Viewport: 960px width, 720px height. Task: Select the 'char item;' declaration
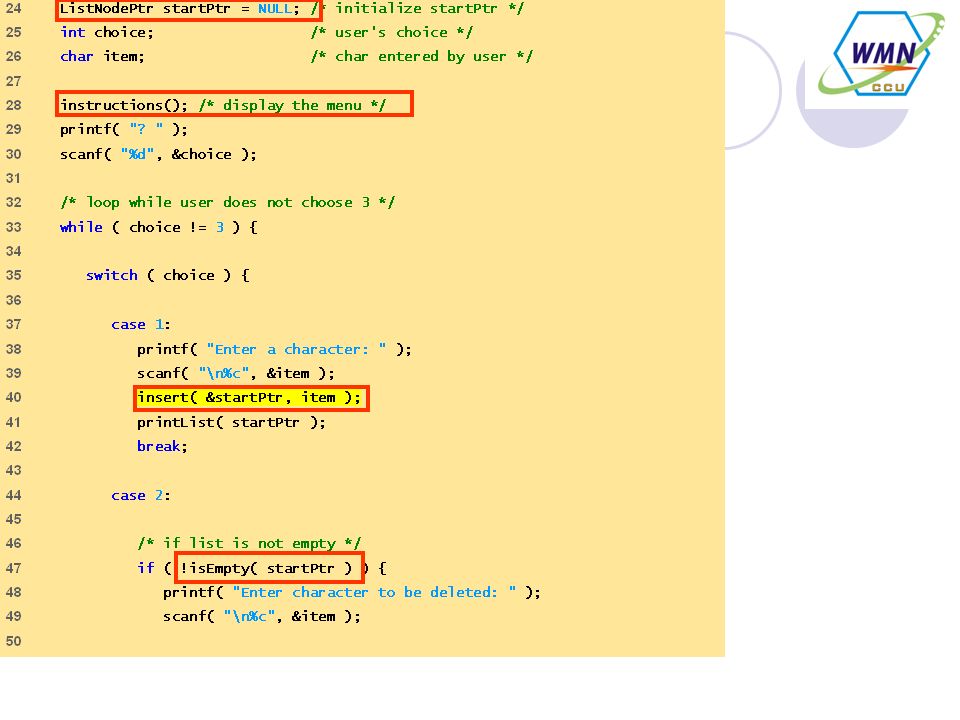pos(102,56)
